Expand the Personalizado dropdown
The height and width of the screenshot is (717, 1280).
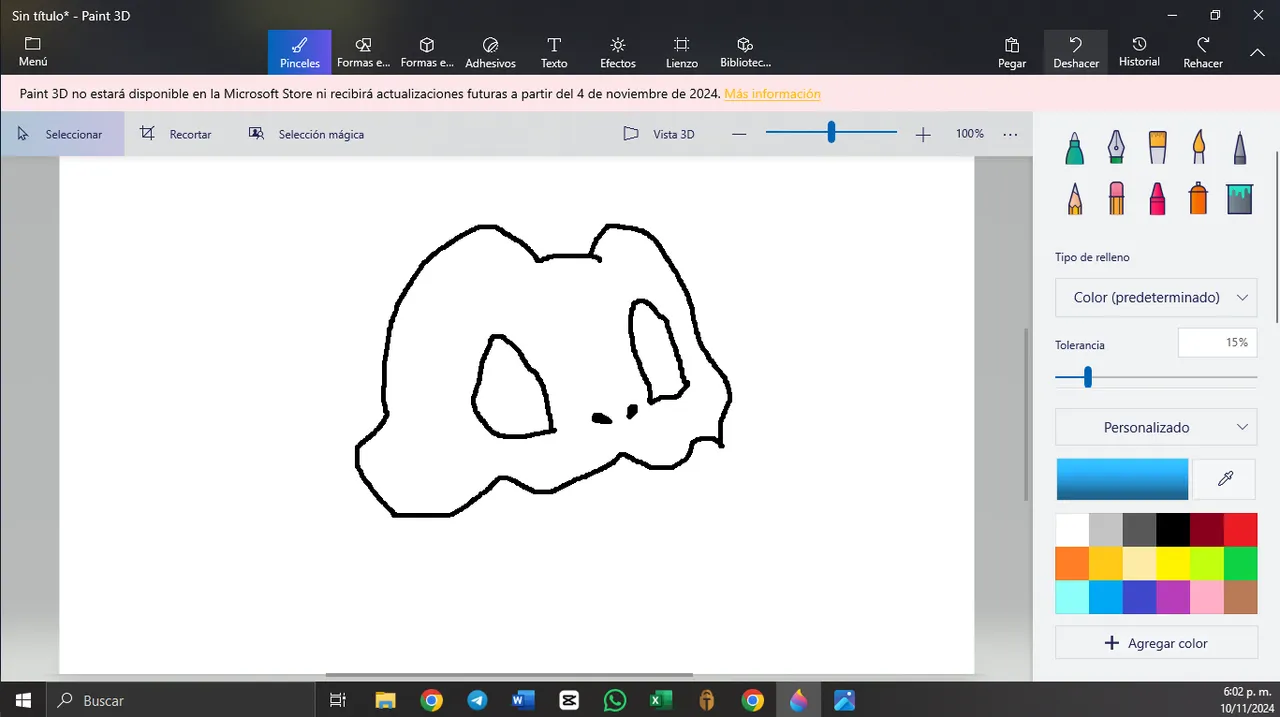(1156, 427)
